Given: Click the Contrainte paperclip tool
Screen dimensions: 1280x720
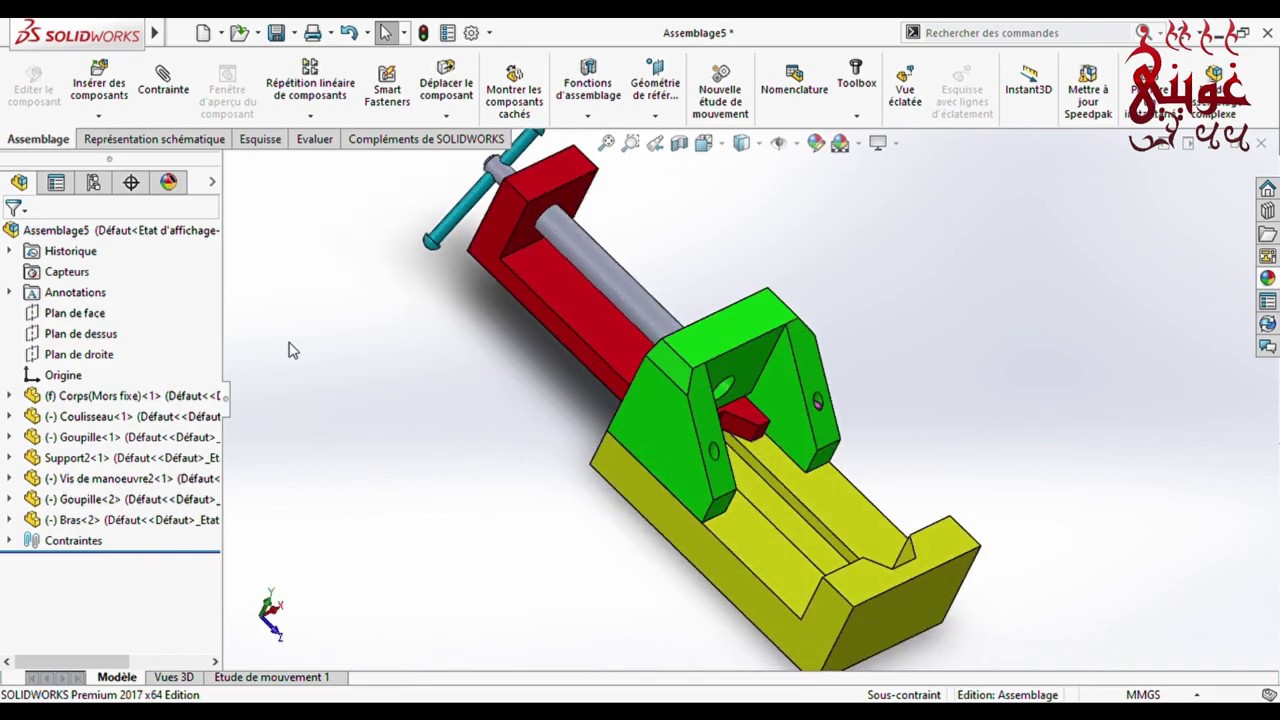Looking at the screenshot, I should click(163, 80).
